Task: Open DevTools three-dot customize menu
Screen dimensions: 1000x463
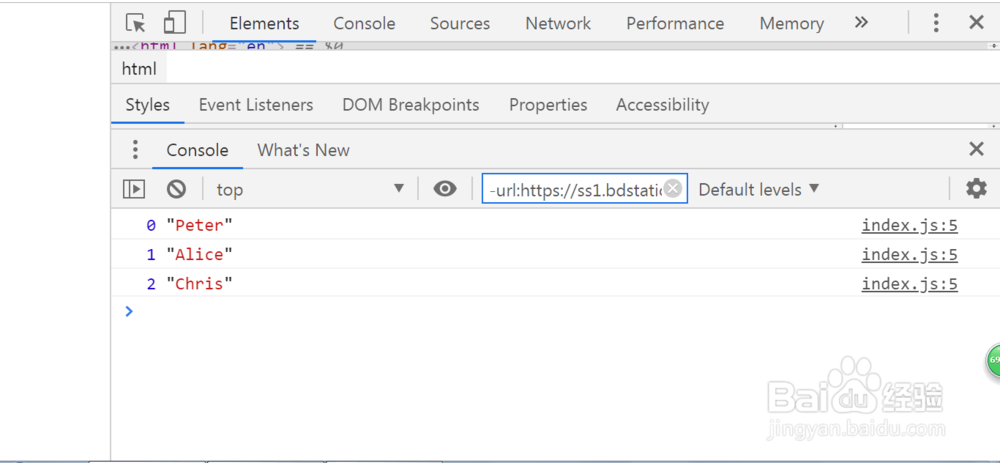Action: click(936, 23)
